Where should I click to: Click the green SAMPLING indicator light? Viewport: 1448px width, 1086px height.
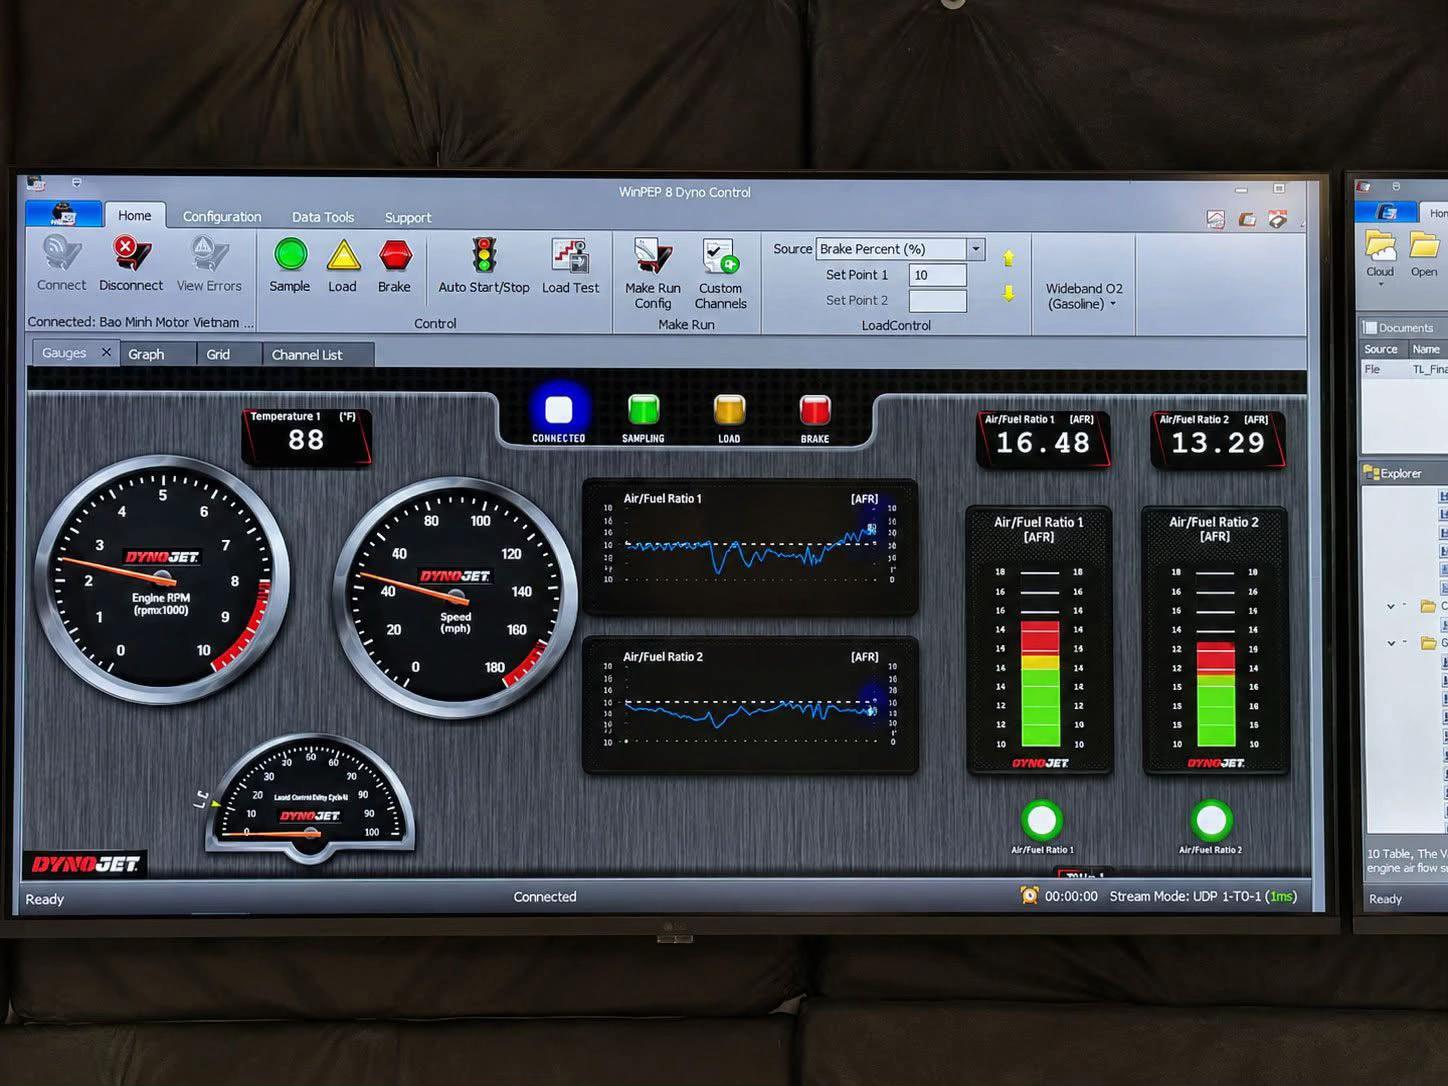pos(643,410)
